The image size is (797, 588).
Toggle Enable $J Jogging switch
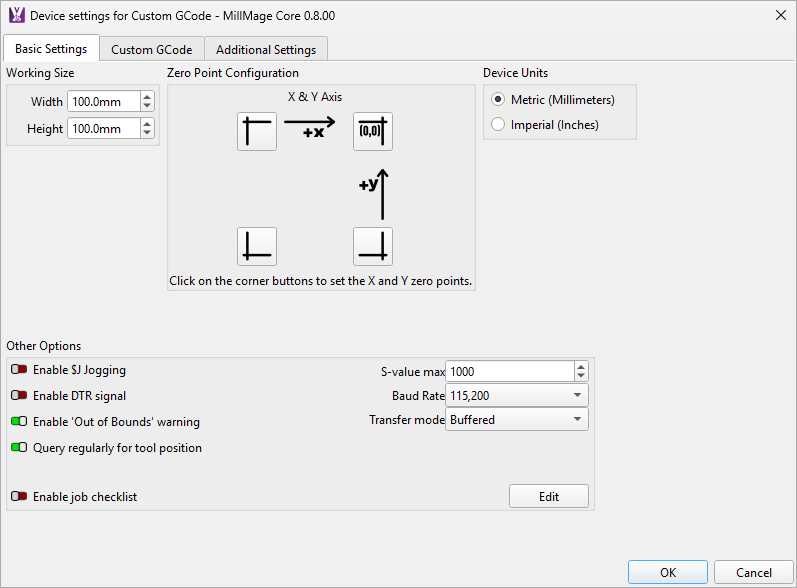[19, 370]
